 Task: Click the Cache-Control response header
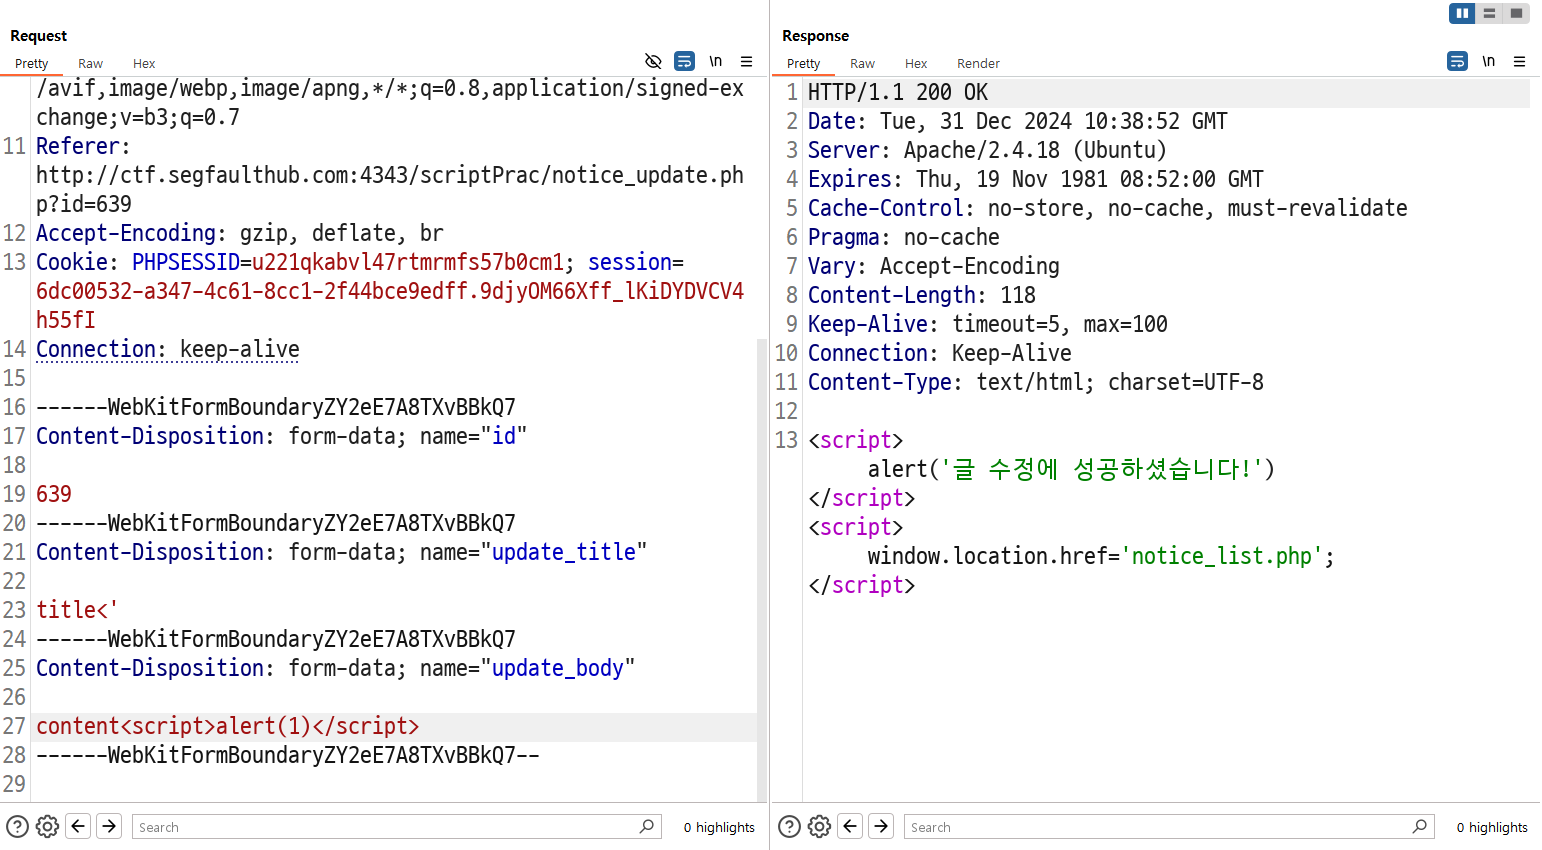tap(1108, 208)
